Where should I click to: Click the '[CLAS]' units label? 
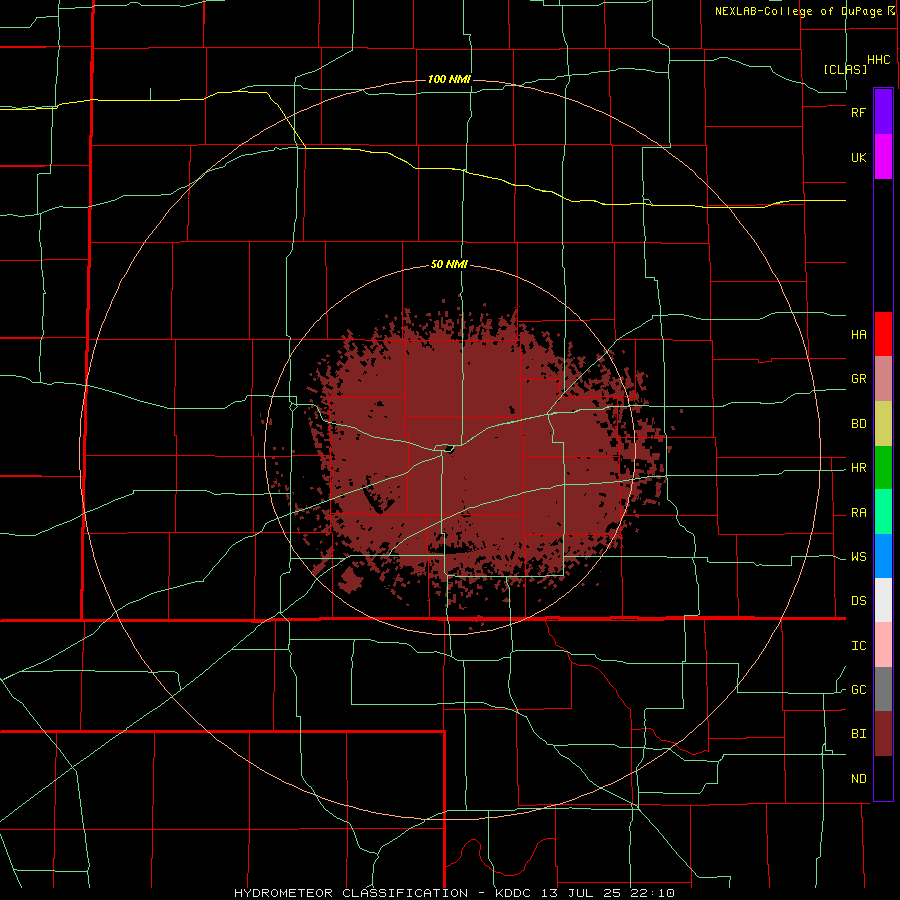click(x=845, y=69)
